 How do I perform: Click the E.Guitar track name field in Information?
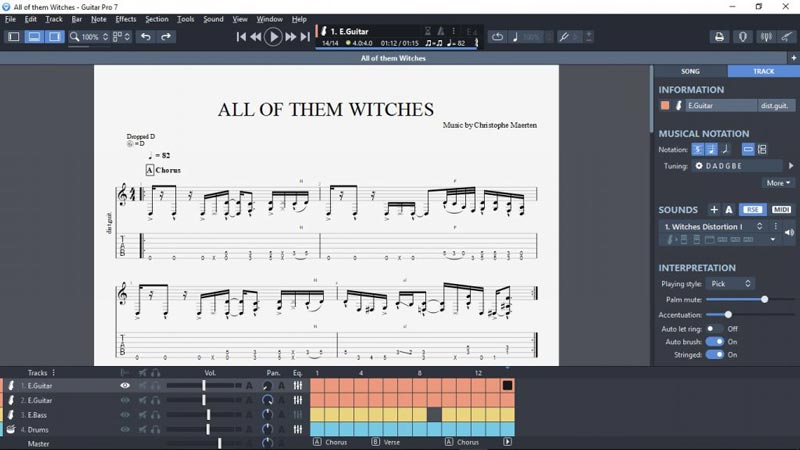coord(720,106)
